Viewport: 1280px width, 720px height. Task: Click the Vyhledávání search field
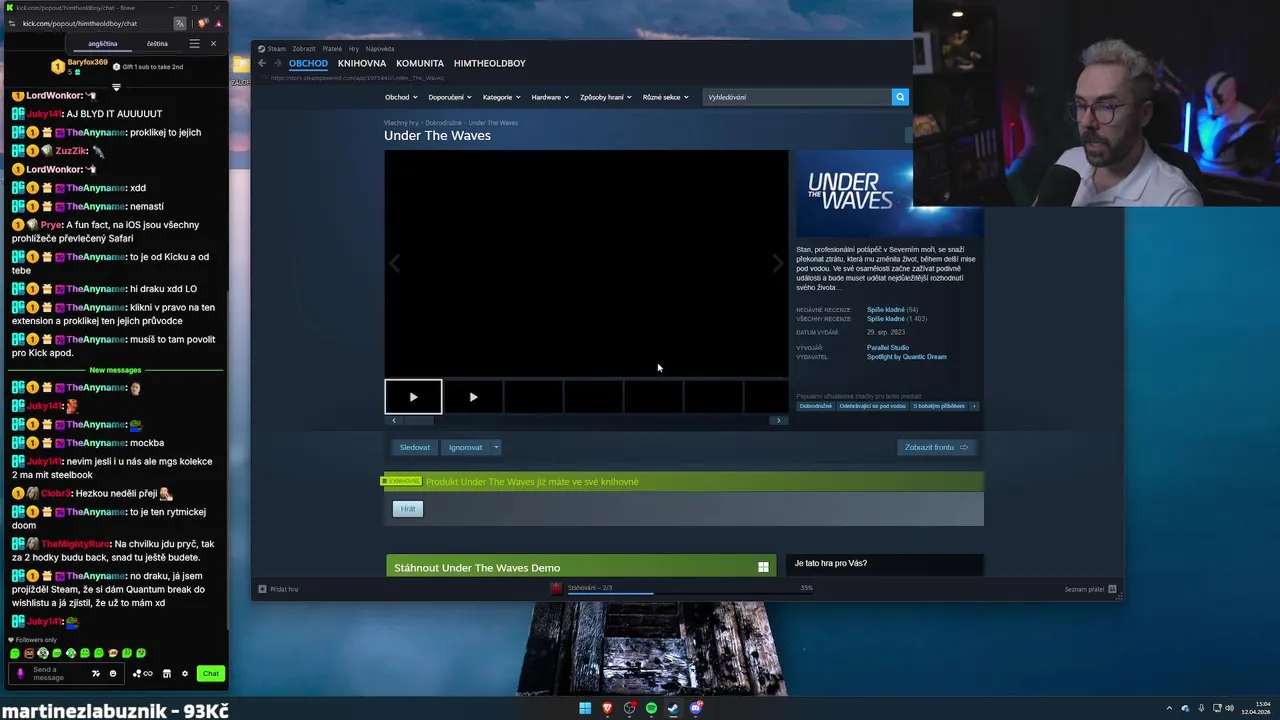(x=797, y=97)
